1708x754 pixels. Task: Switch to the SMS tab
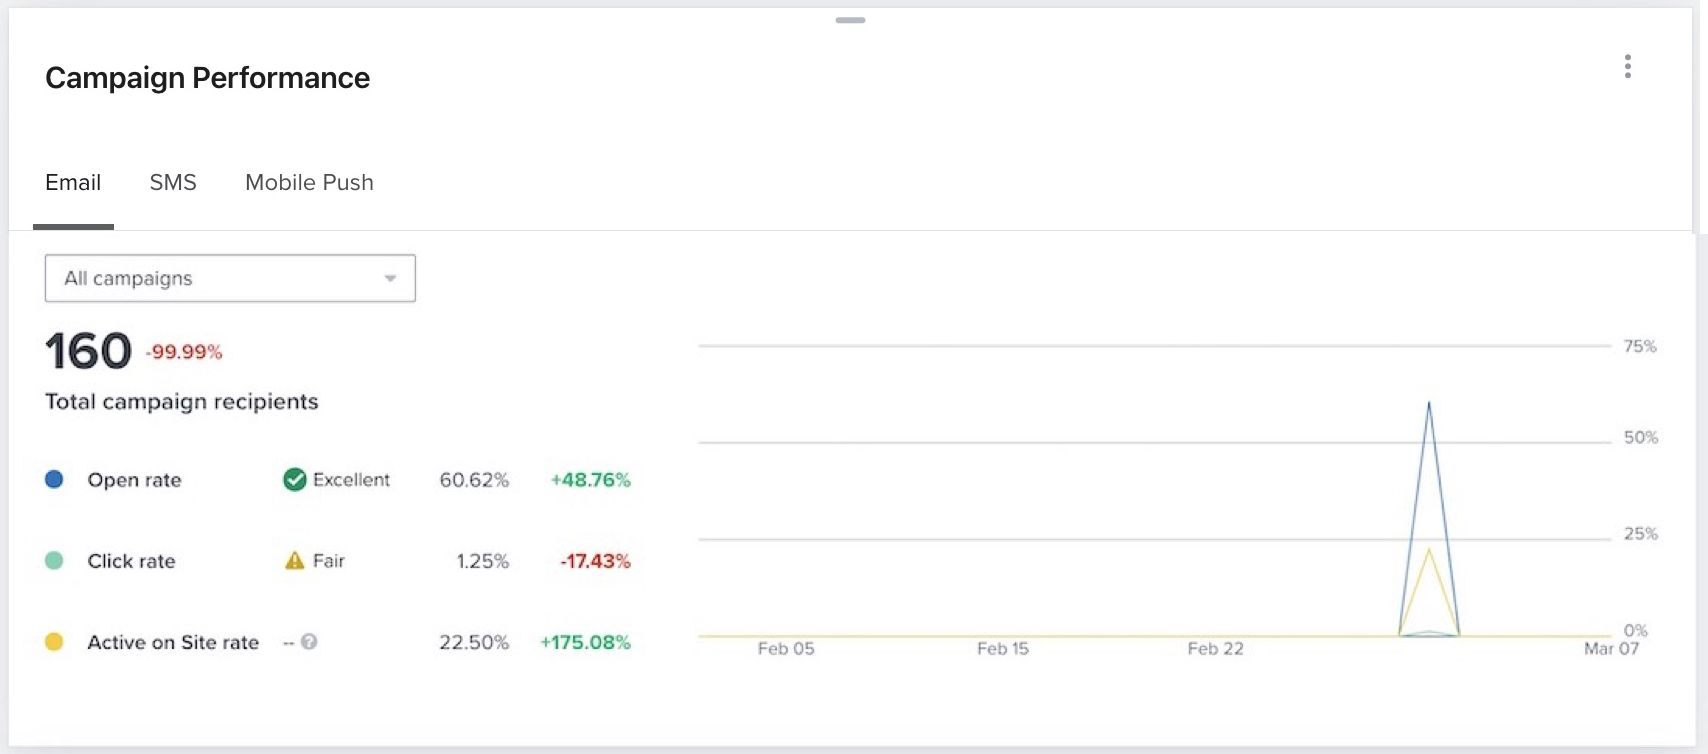[x=173, y=183]
